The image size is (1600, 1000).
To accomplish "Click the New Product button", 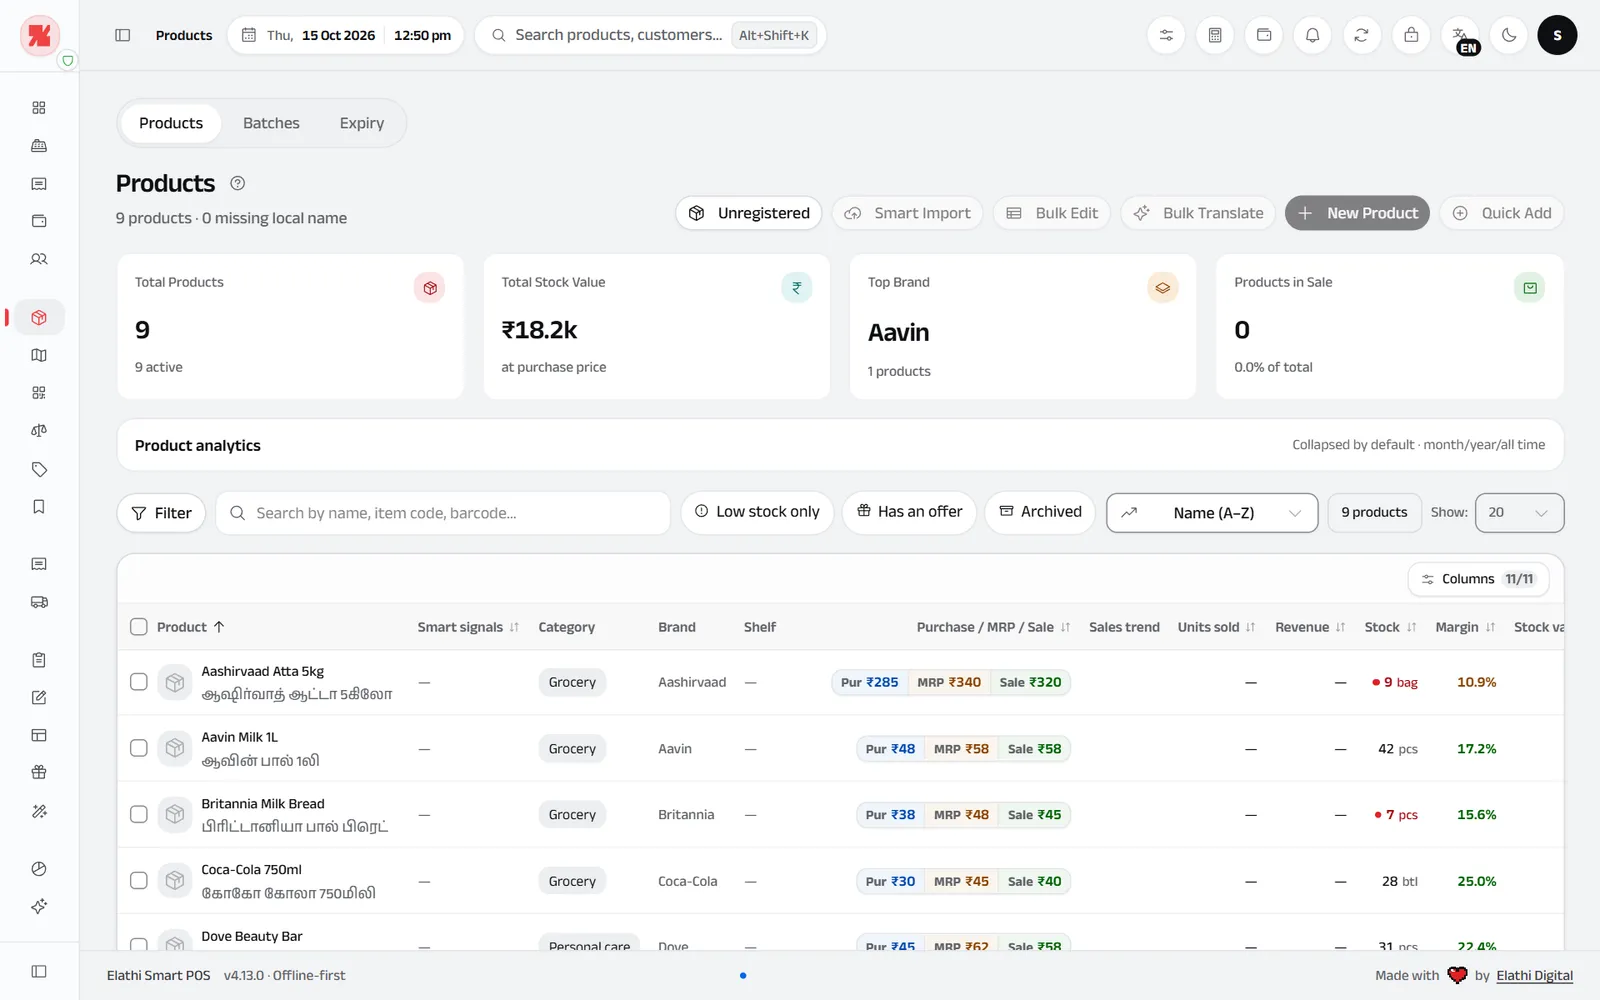I will tap(1357, 213).
